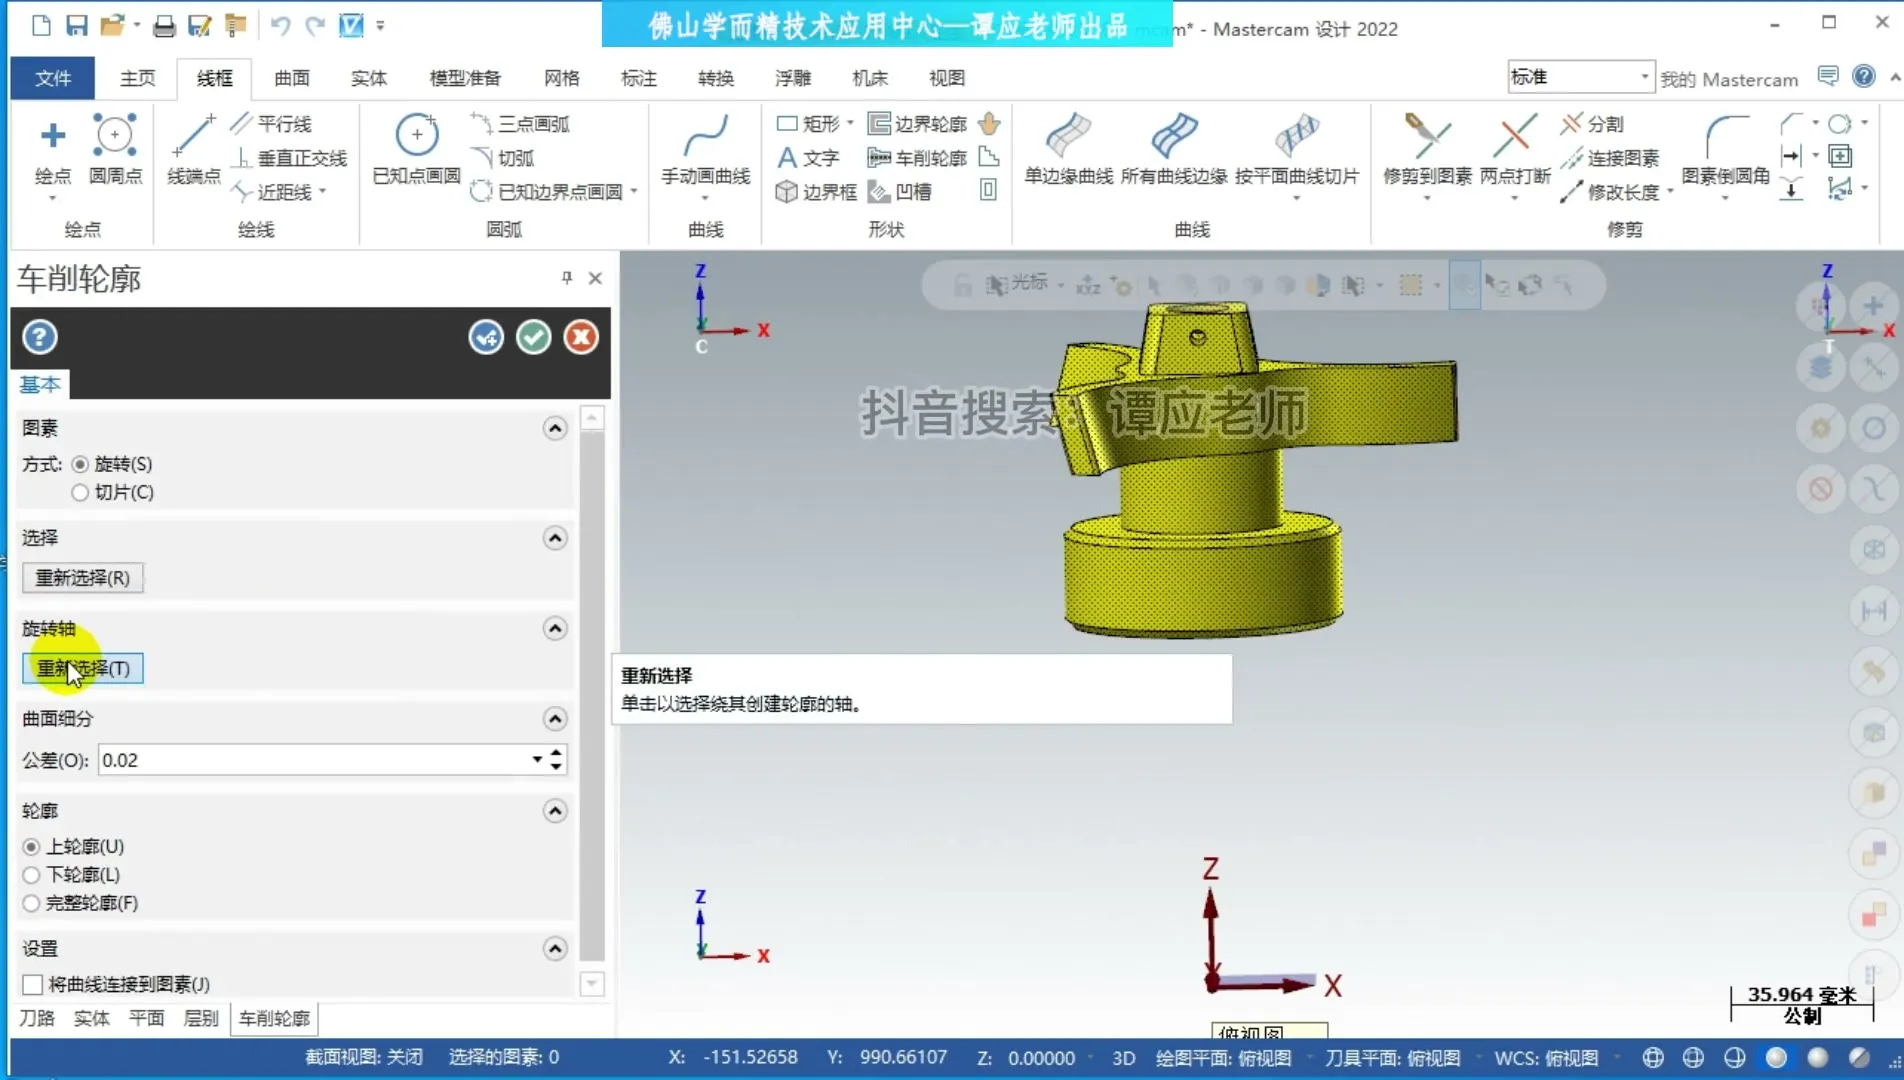Select the 绘点 point tool
The width and height of the screenshot is (1904, 1080).
[x=53, y=150]
